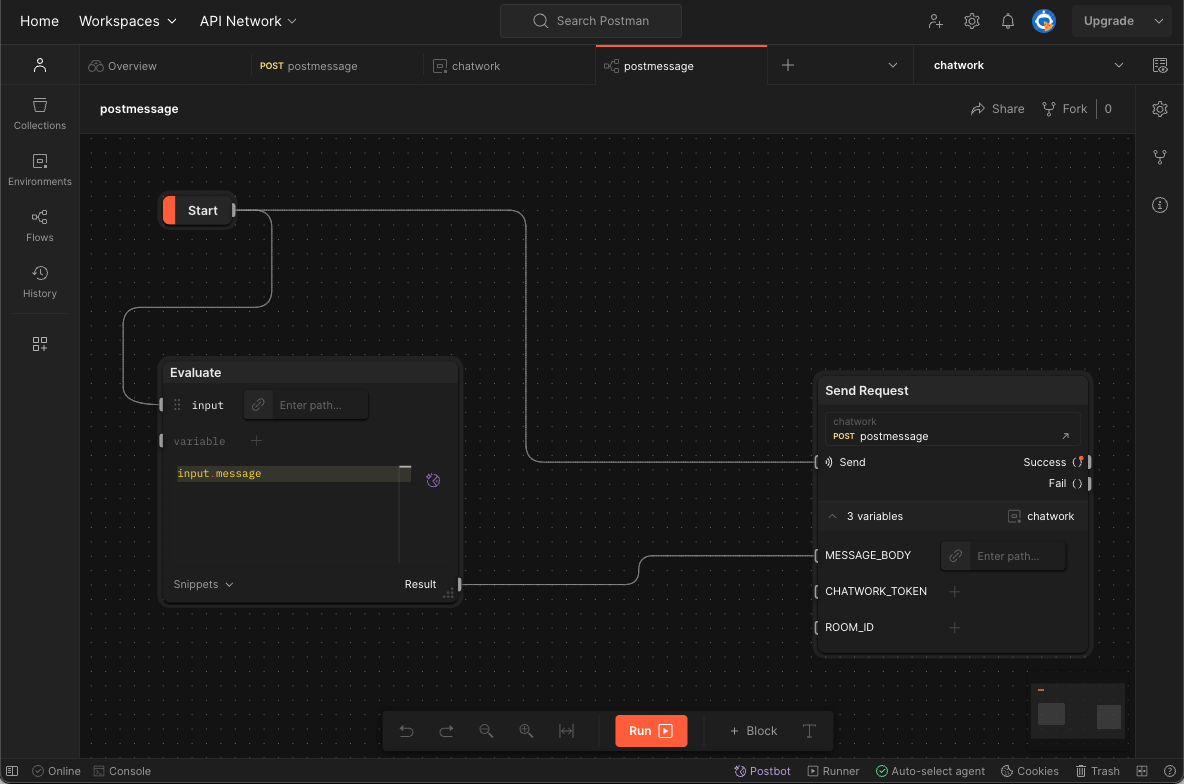
Task: Open the Workspaces dropdown
Action: coord(128,21)
